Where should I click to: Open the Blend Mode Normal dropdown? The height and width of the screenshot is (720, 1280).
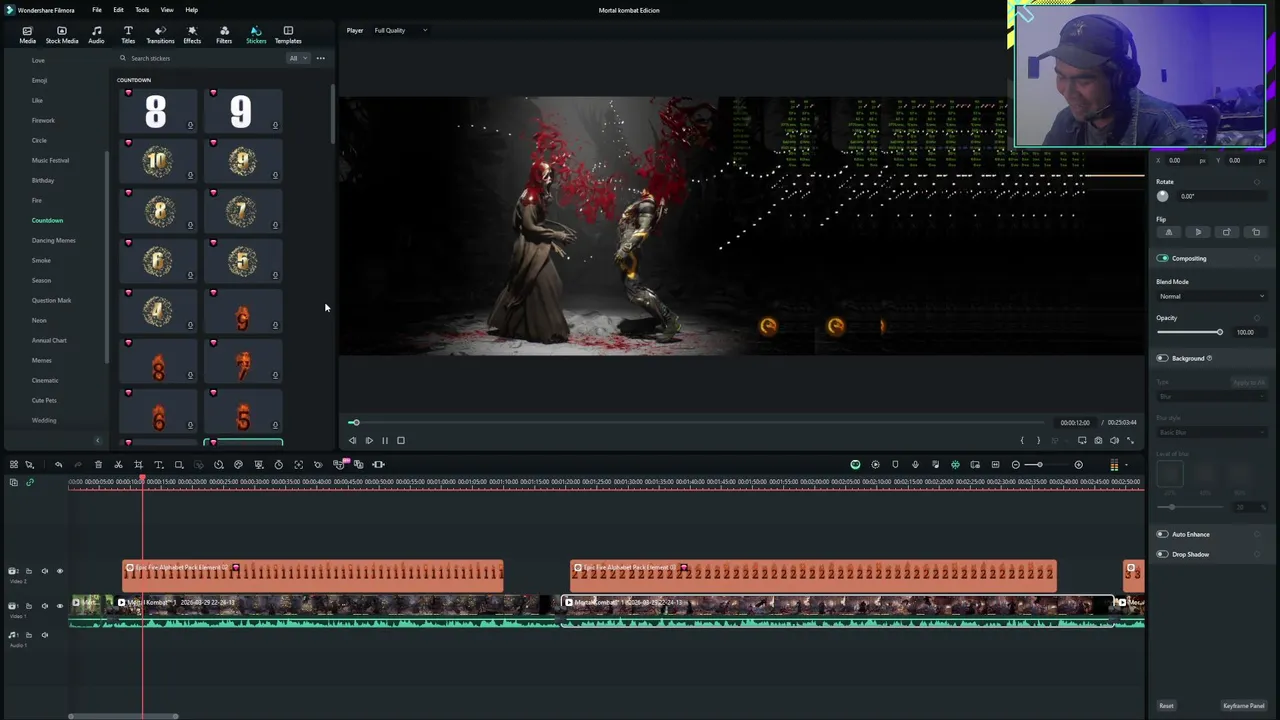pyautogui.click(x=1211, y=297)
